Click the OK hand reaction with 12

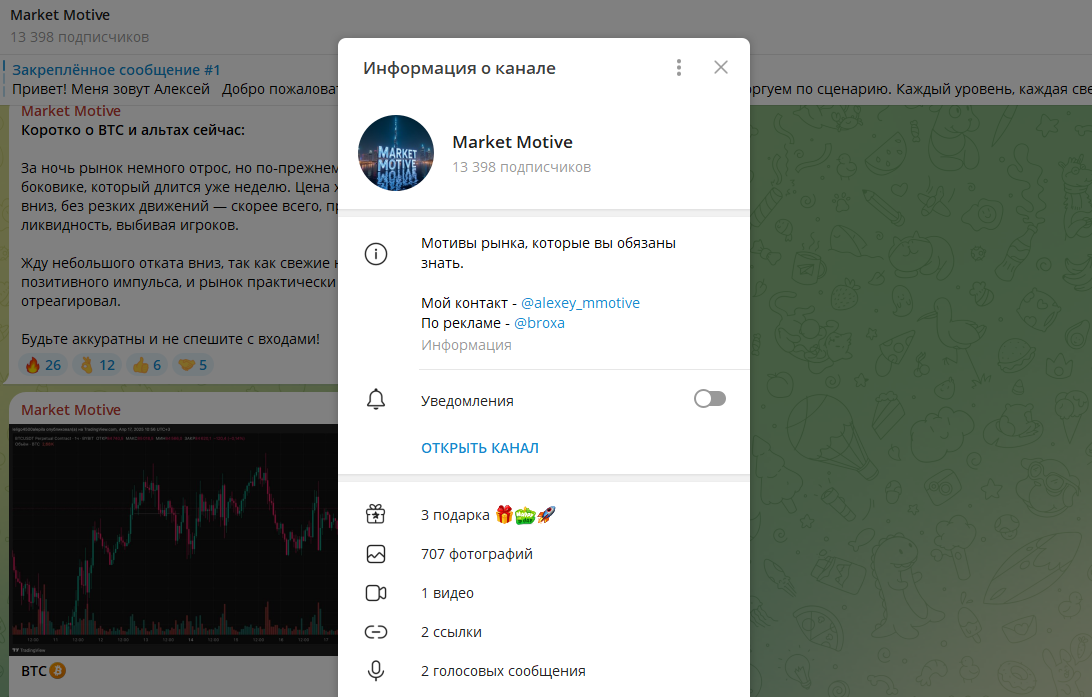[x=98, y=365]
